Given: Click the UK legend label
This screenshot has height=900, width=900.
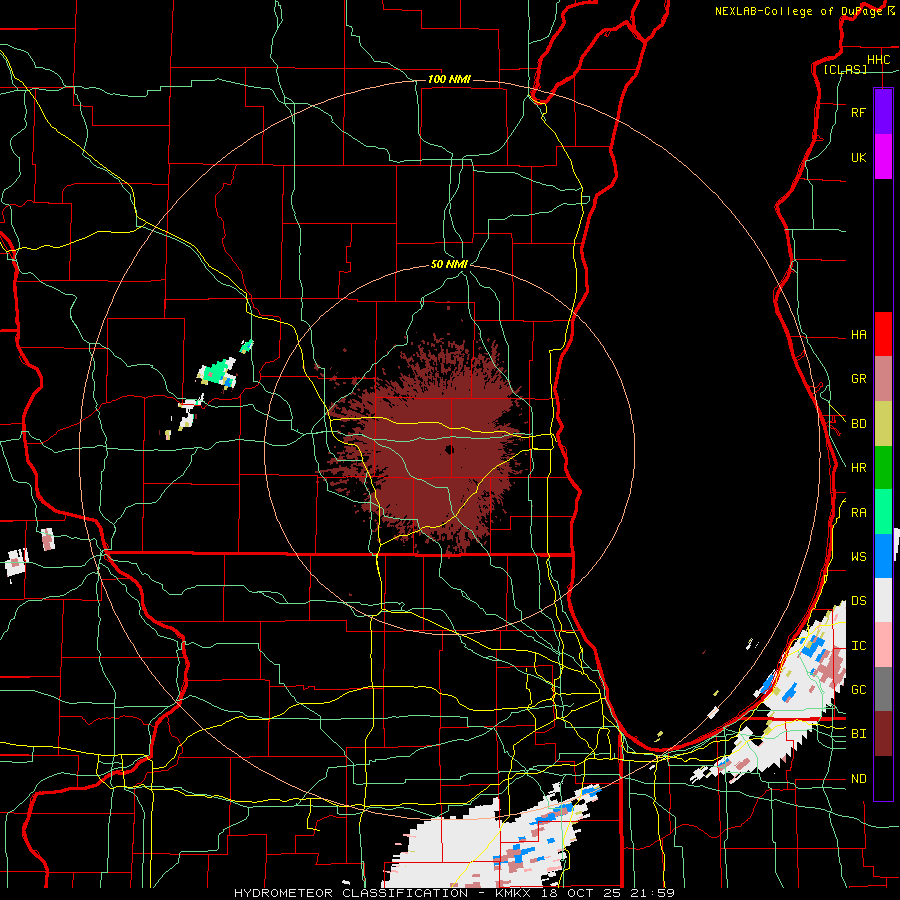Looking at the screenshot, I should 858,157.
